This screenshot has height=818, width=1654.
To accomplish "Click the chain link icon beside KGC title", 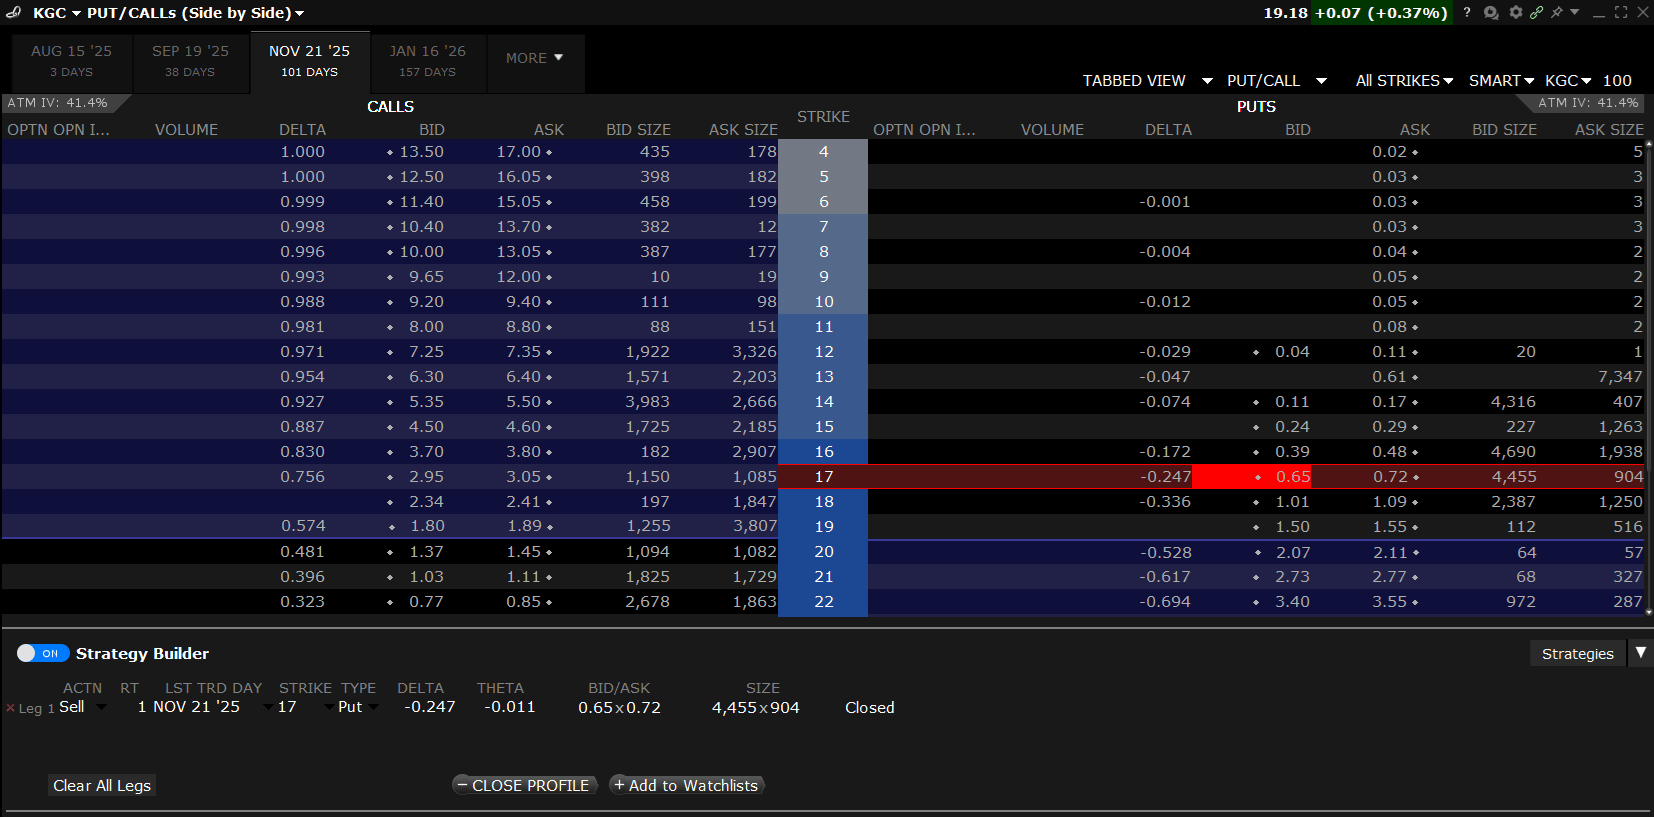I will [x=13, y=13].
